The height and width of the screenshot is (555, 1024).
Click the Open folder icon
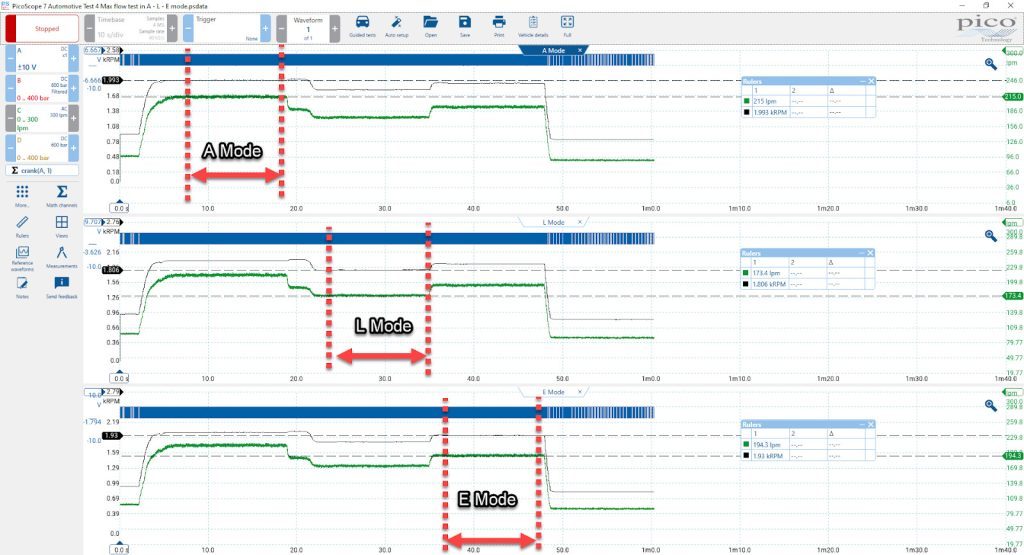point(430,25)
